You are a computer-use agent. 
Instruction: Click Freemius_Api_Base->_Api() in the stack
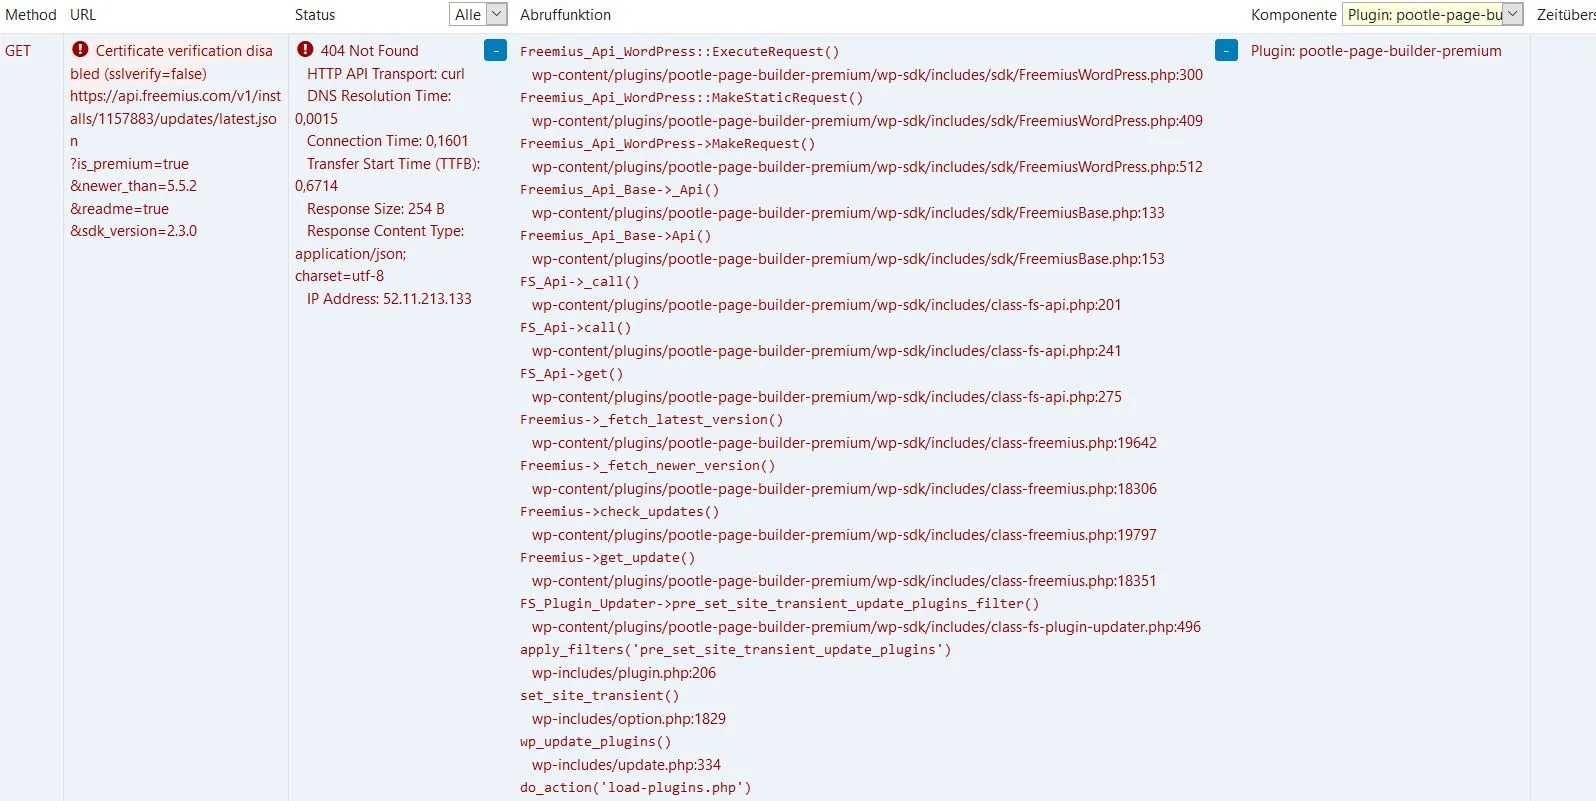pos(620,190)
